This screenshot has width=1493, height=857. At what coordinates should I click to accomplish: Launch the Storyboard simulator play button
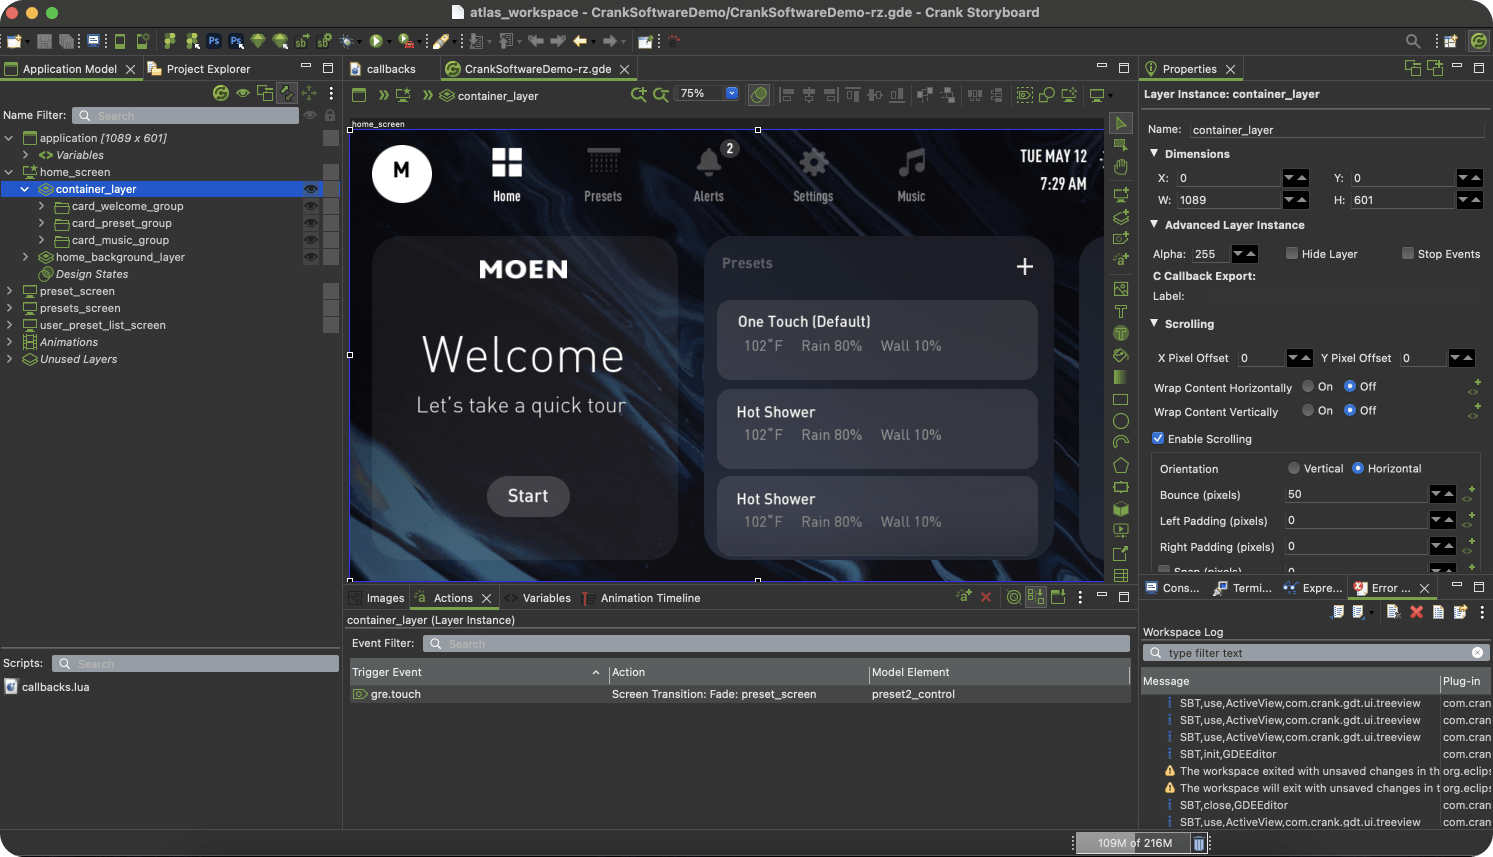click(375, 41)
